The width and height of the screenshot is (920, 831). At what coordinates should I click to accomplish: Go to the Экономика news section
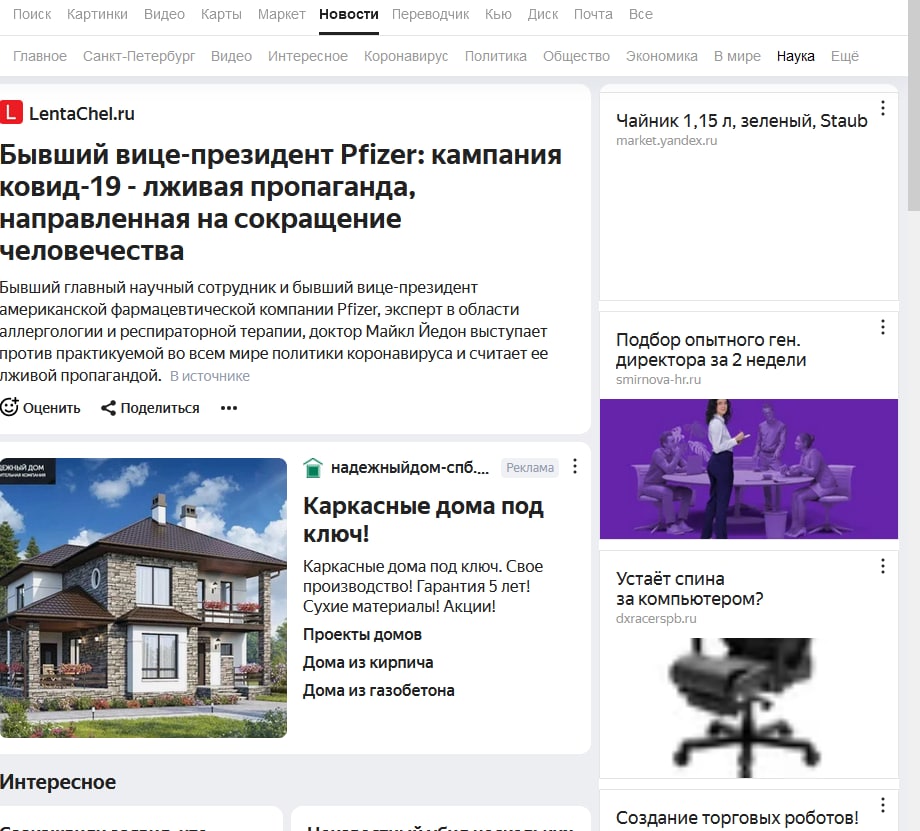[662, 56]
